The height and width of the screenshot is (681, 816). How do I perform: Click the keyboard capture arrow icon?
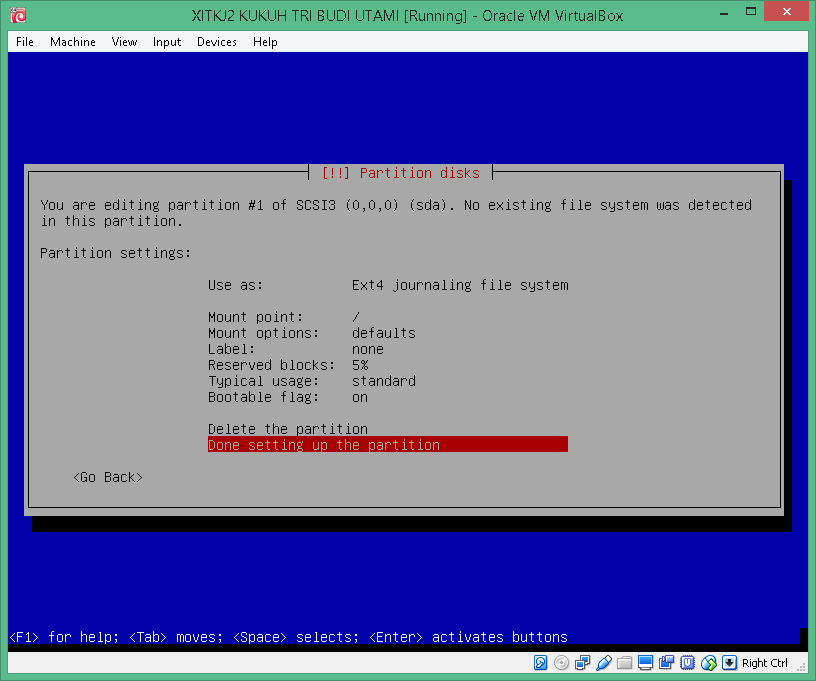coord(729,662)
